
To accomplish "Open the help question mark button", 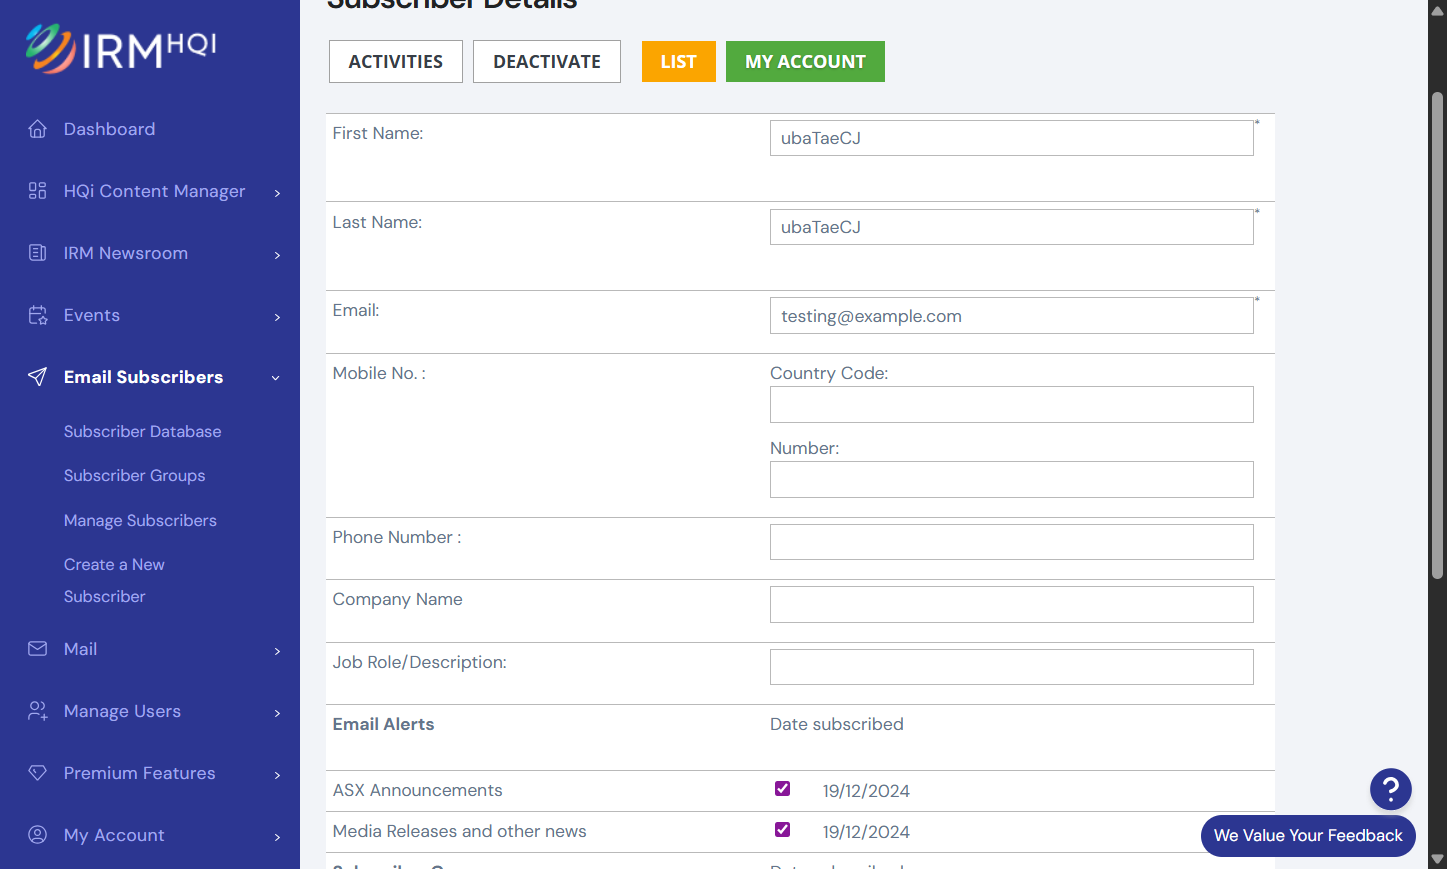I will coord(1390,789).
